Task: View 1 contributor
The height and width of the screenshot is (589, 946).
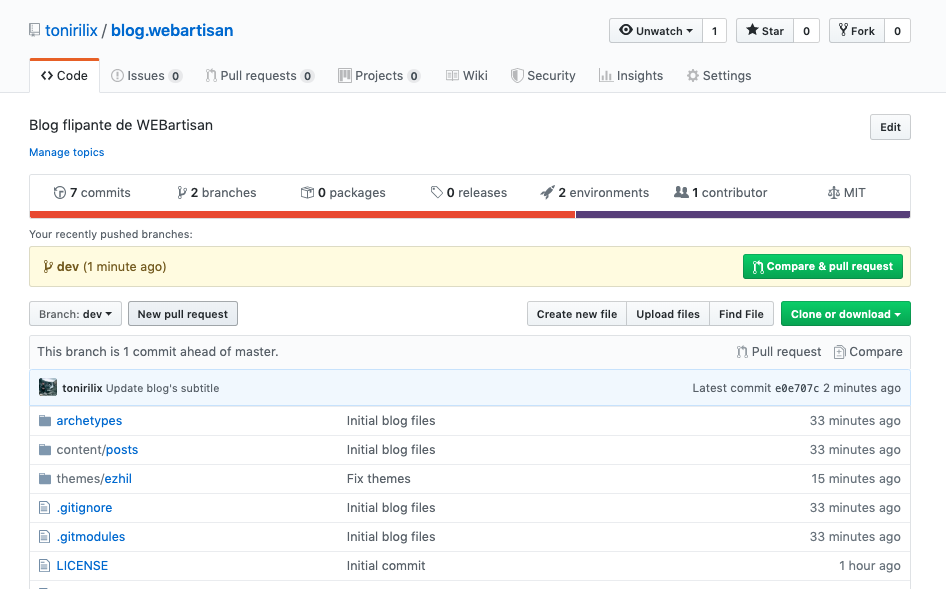Action: click(720, 193)
